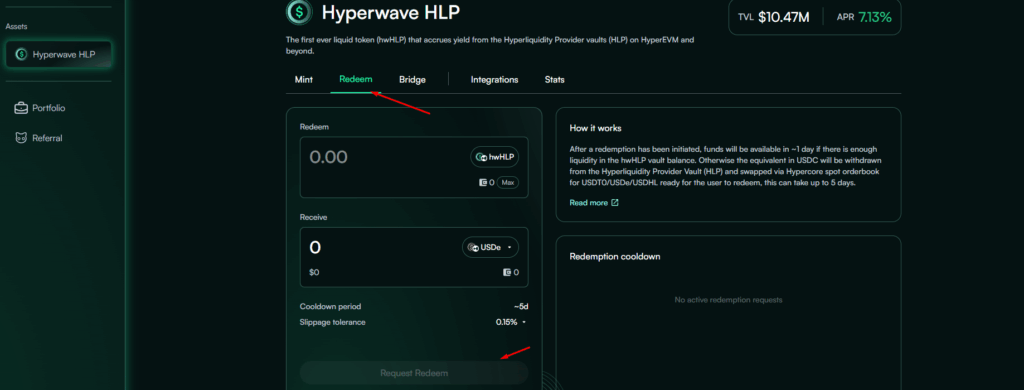Click the "Cooldown period" label

point(330,306)
